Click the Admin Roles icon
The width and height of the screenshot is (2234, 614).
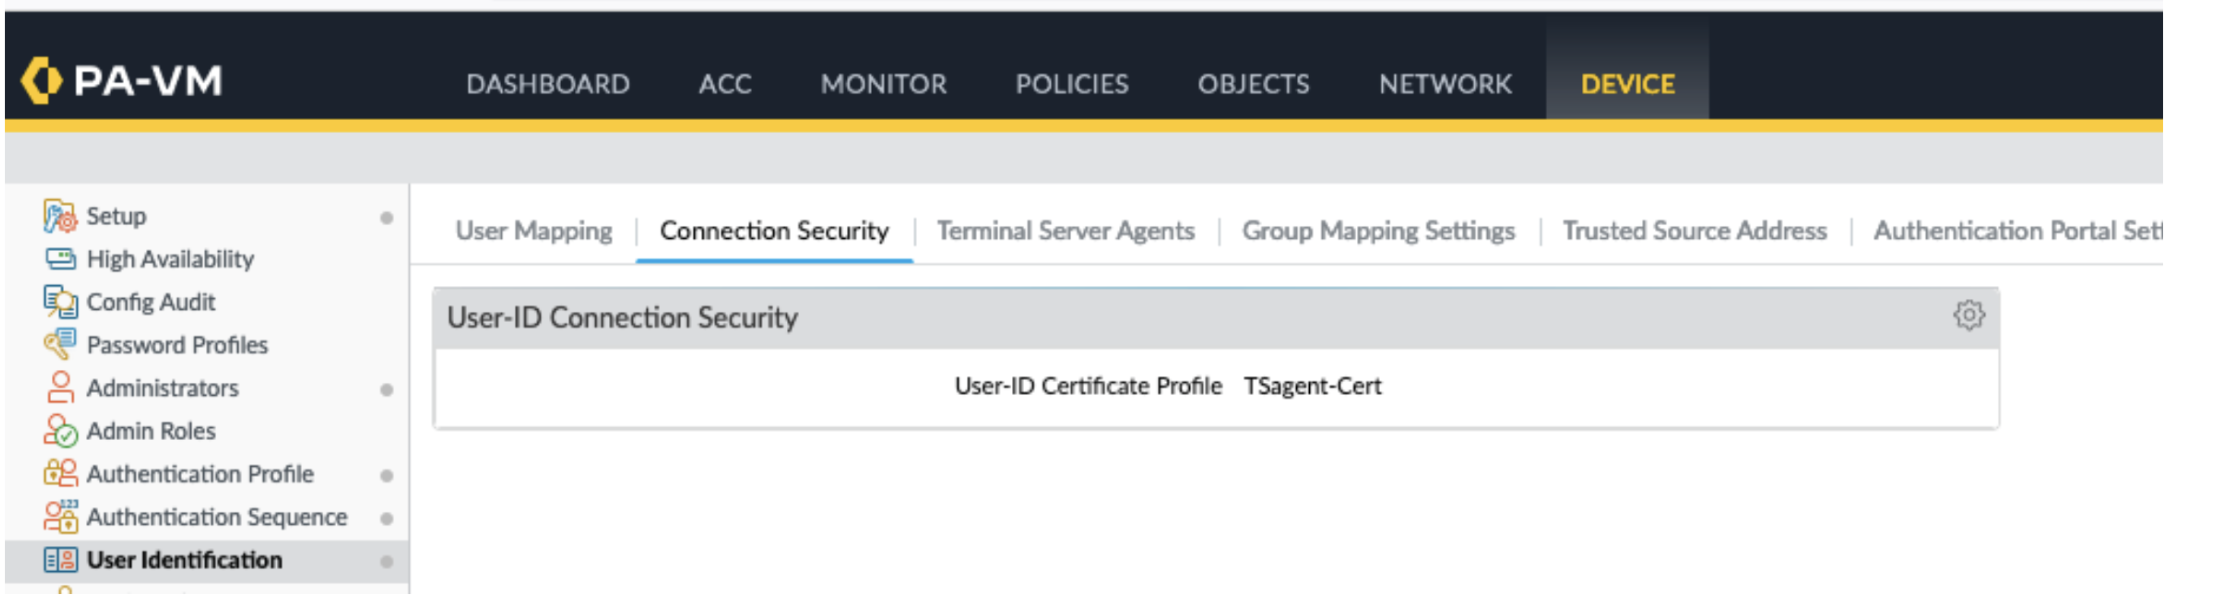click(x=60, y=431)
